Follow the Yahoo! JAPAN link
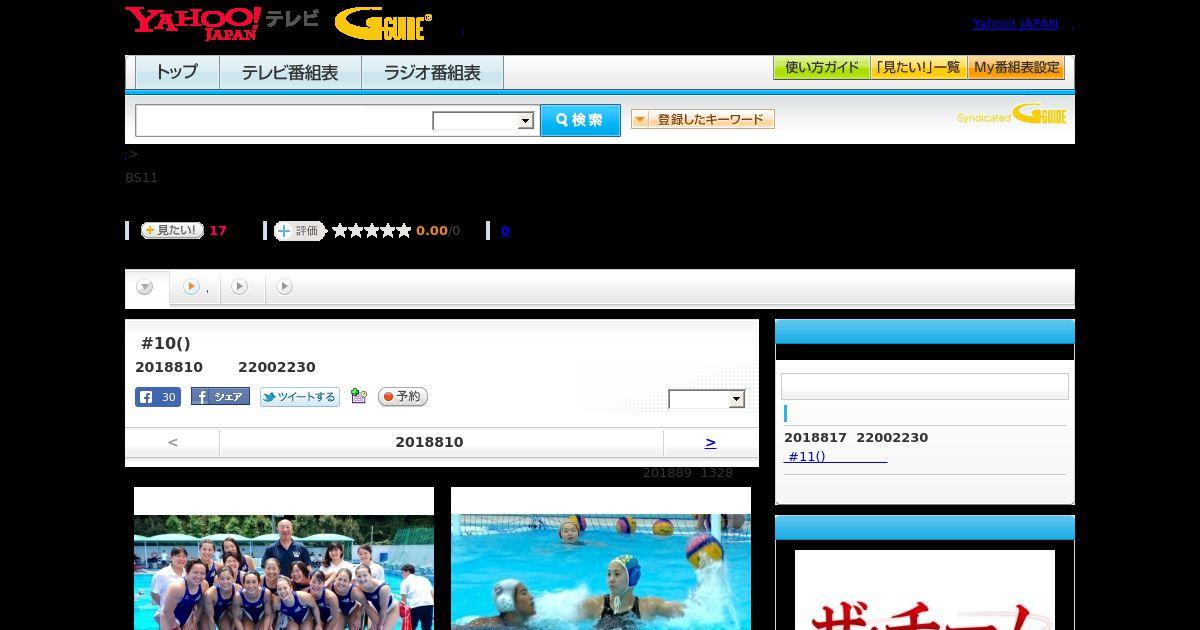This screenshot has height=630, width=1200. 1015,24
